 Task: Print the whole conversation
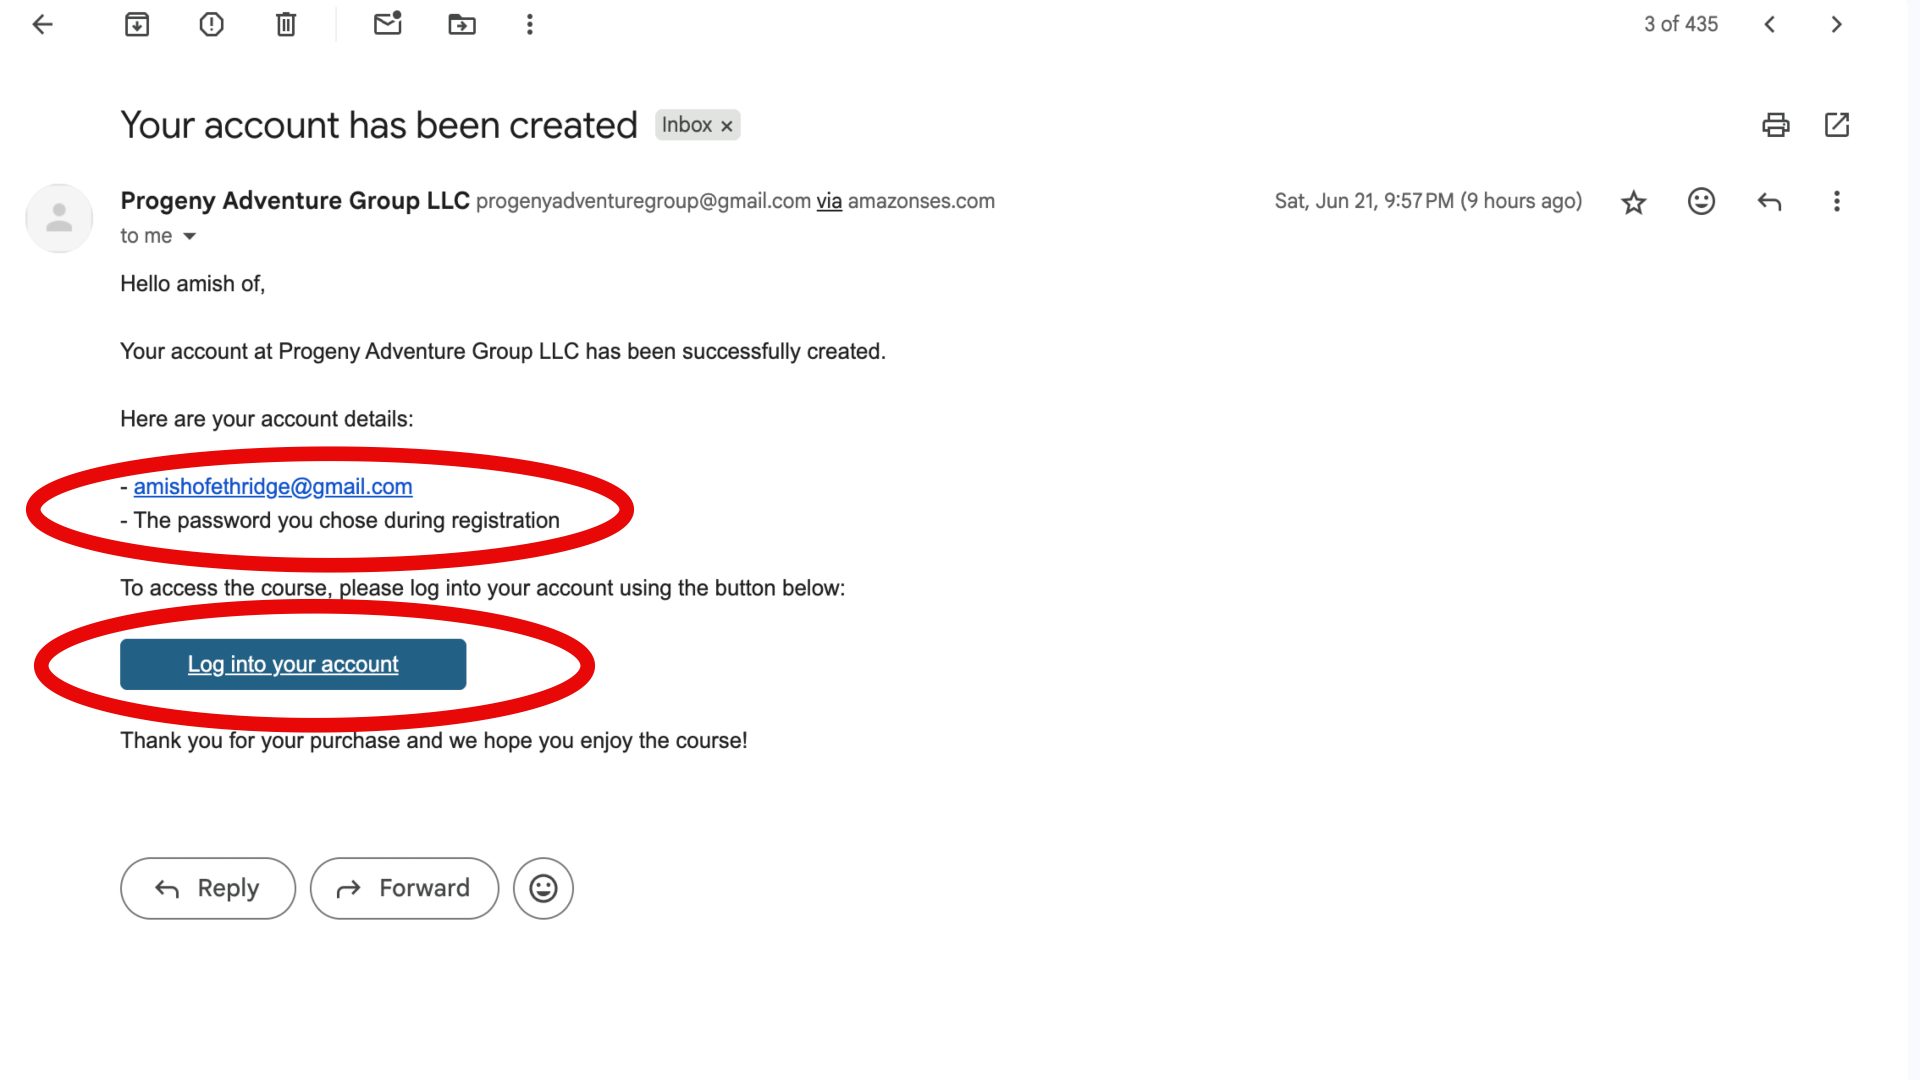(1776, 125)
